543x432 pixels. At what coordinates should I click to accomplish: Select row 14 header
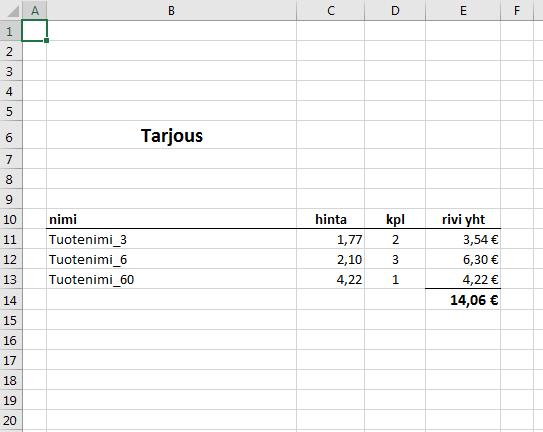point(11,300)
